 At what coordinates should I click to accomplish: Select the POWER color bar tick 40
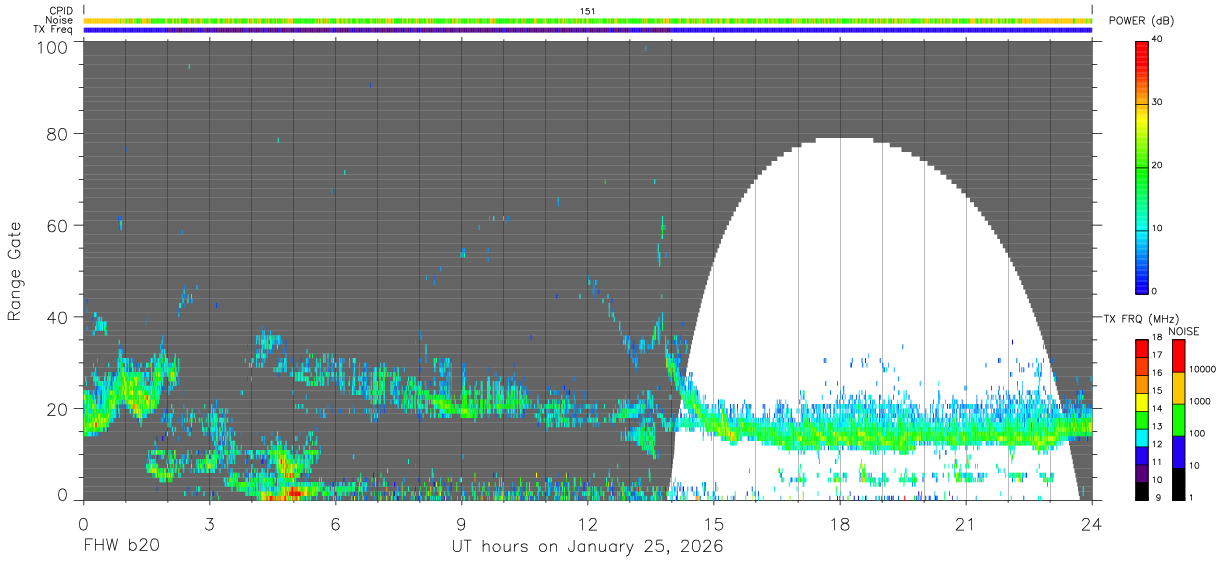(x=1157, y=39)
